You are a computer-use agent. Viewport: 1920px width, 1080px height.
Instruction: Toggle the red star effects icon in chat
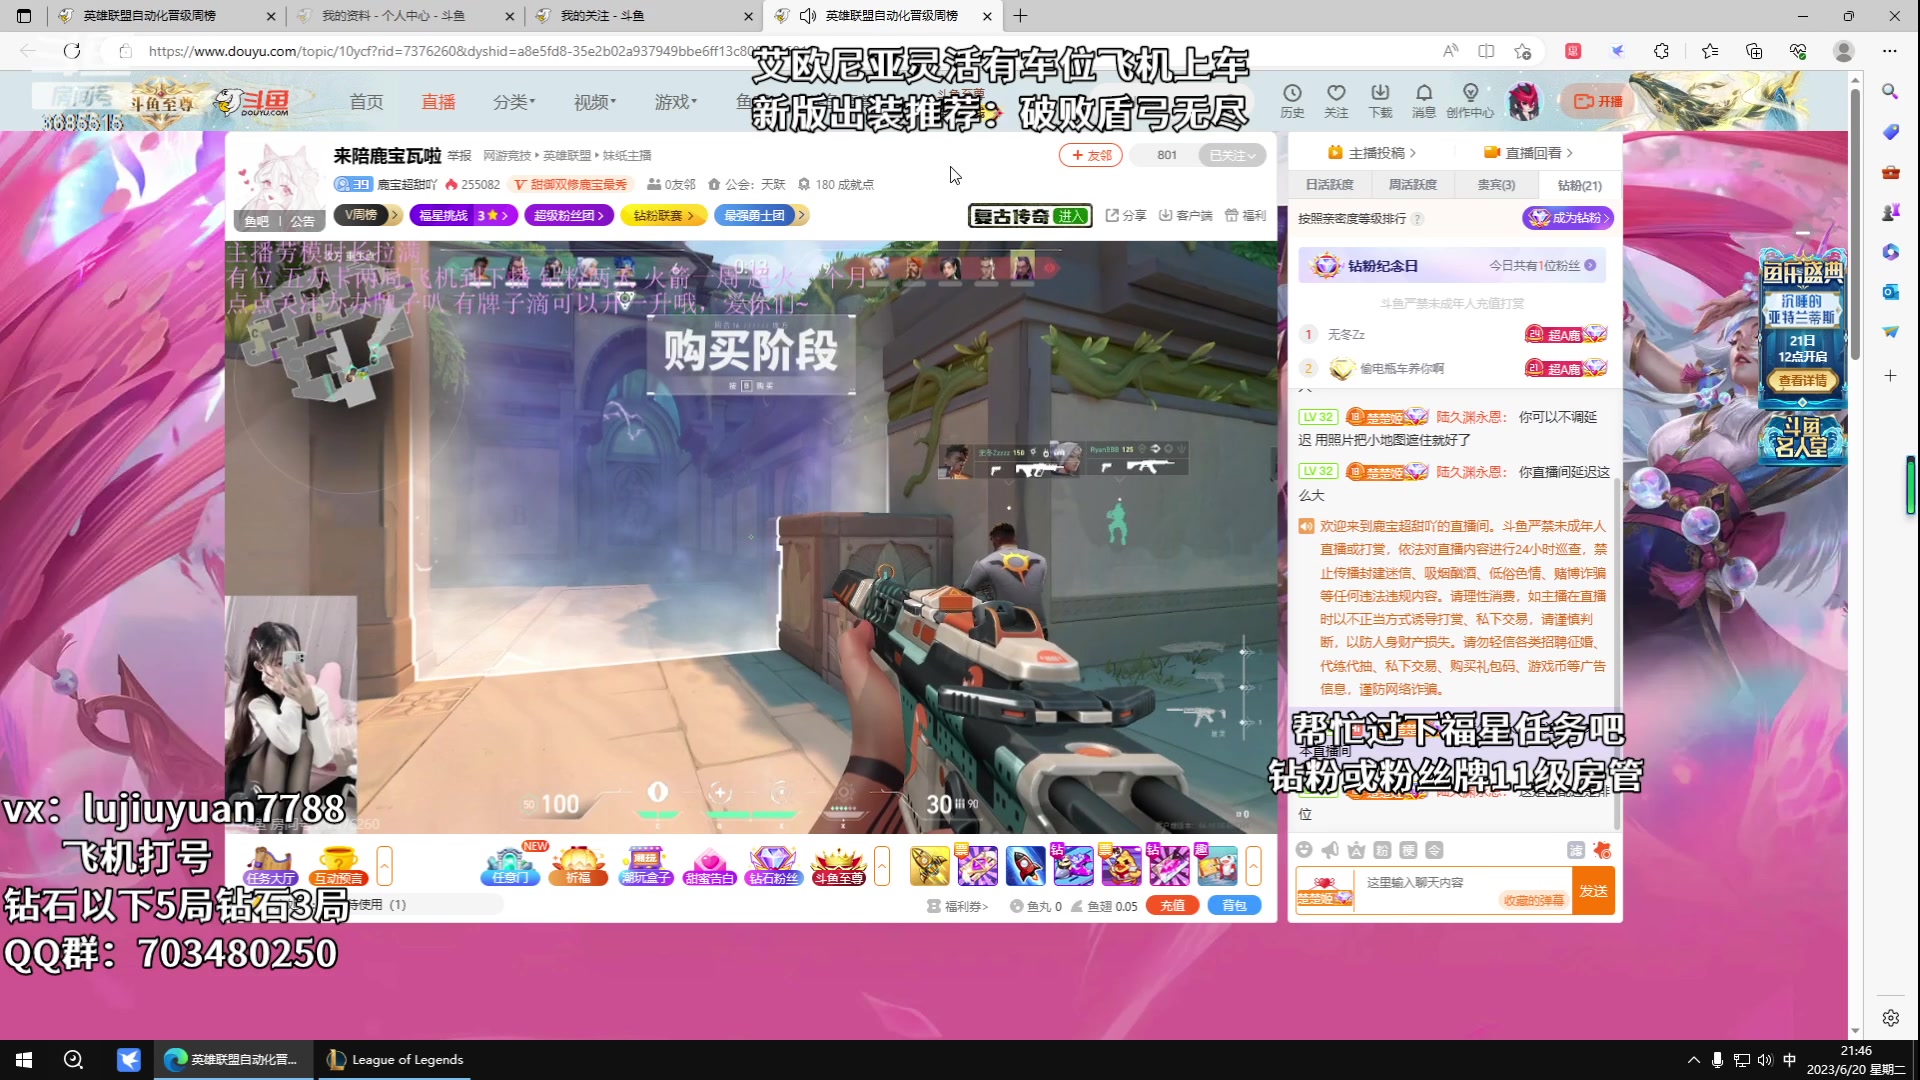point(1602,850)
